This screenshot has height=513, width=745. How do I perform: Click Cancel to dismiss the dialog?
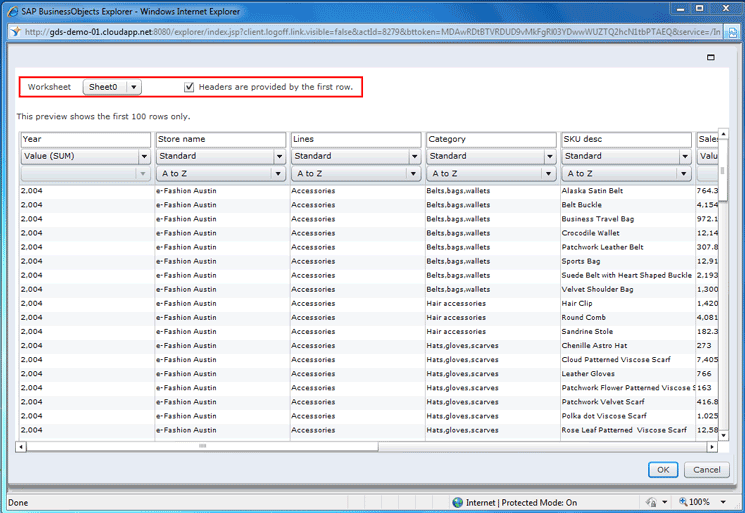707,470
